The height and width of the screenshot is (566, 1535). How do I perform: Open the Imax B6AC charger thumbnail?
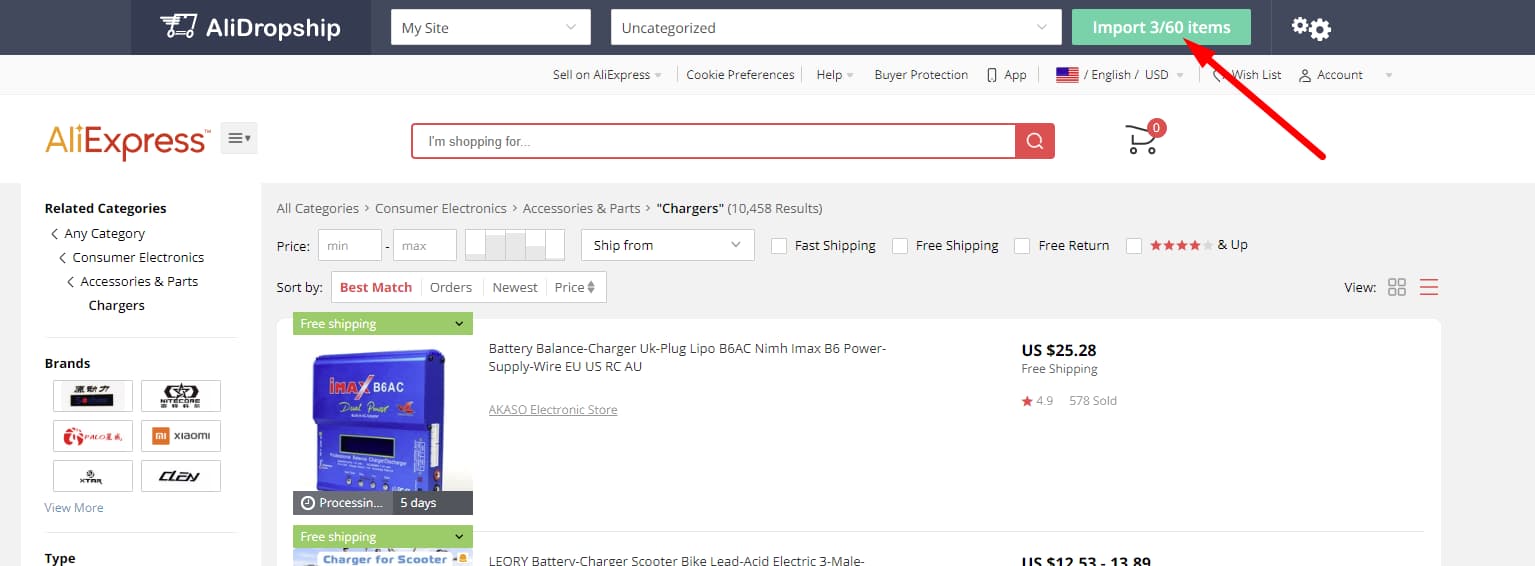click(x=383, y=425)
